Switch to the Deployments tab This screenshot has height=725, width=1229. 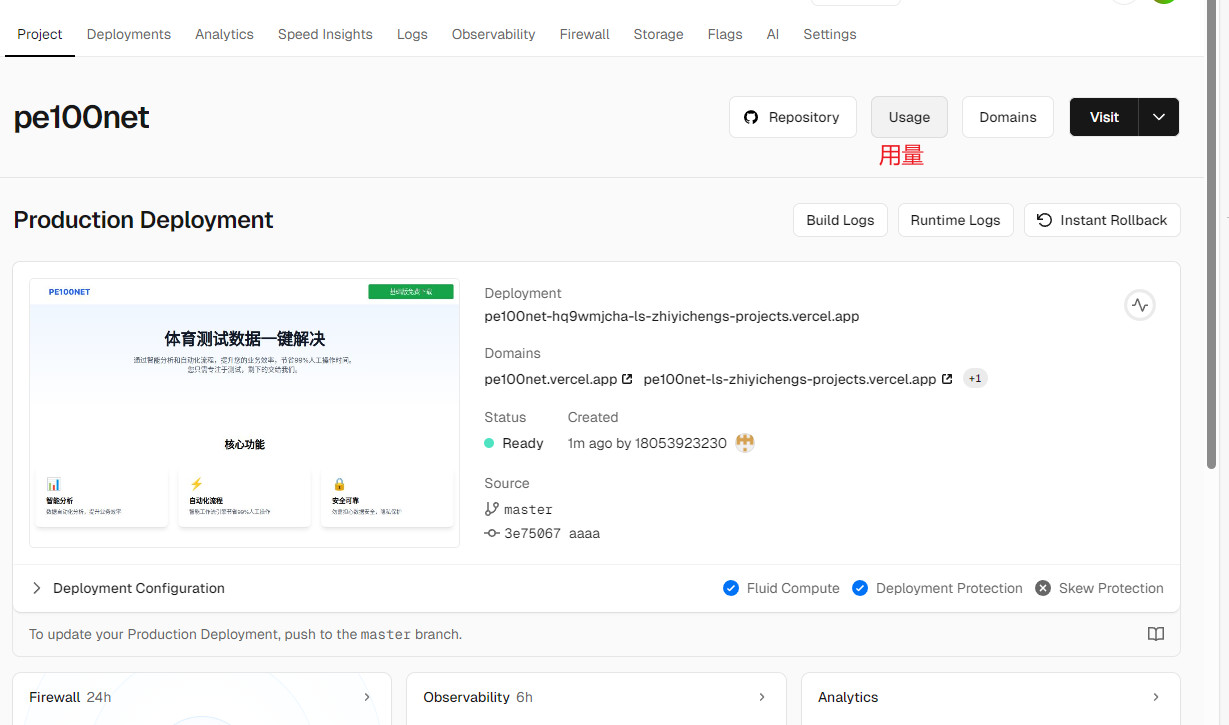point(129,34)
